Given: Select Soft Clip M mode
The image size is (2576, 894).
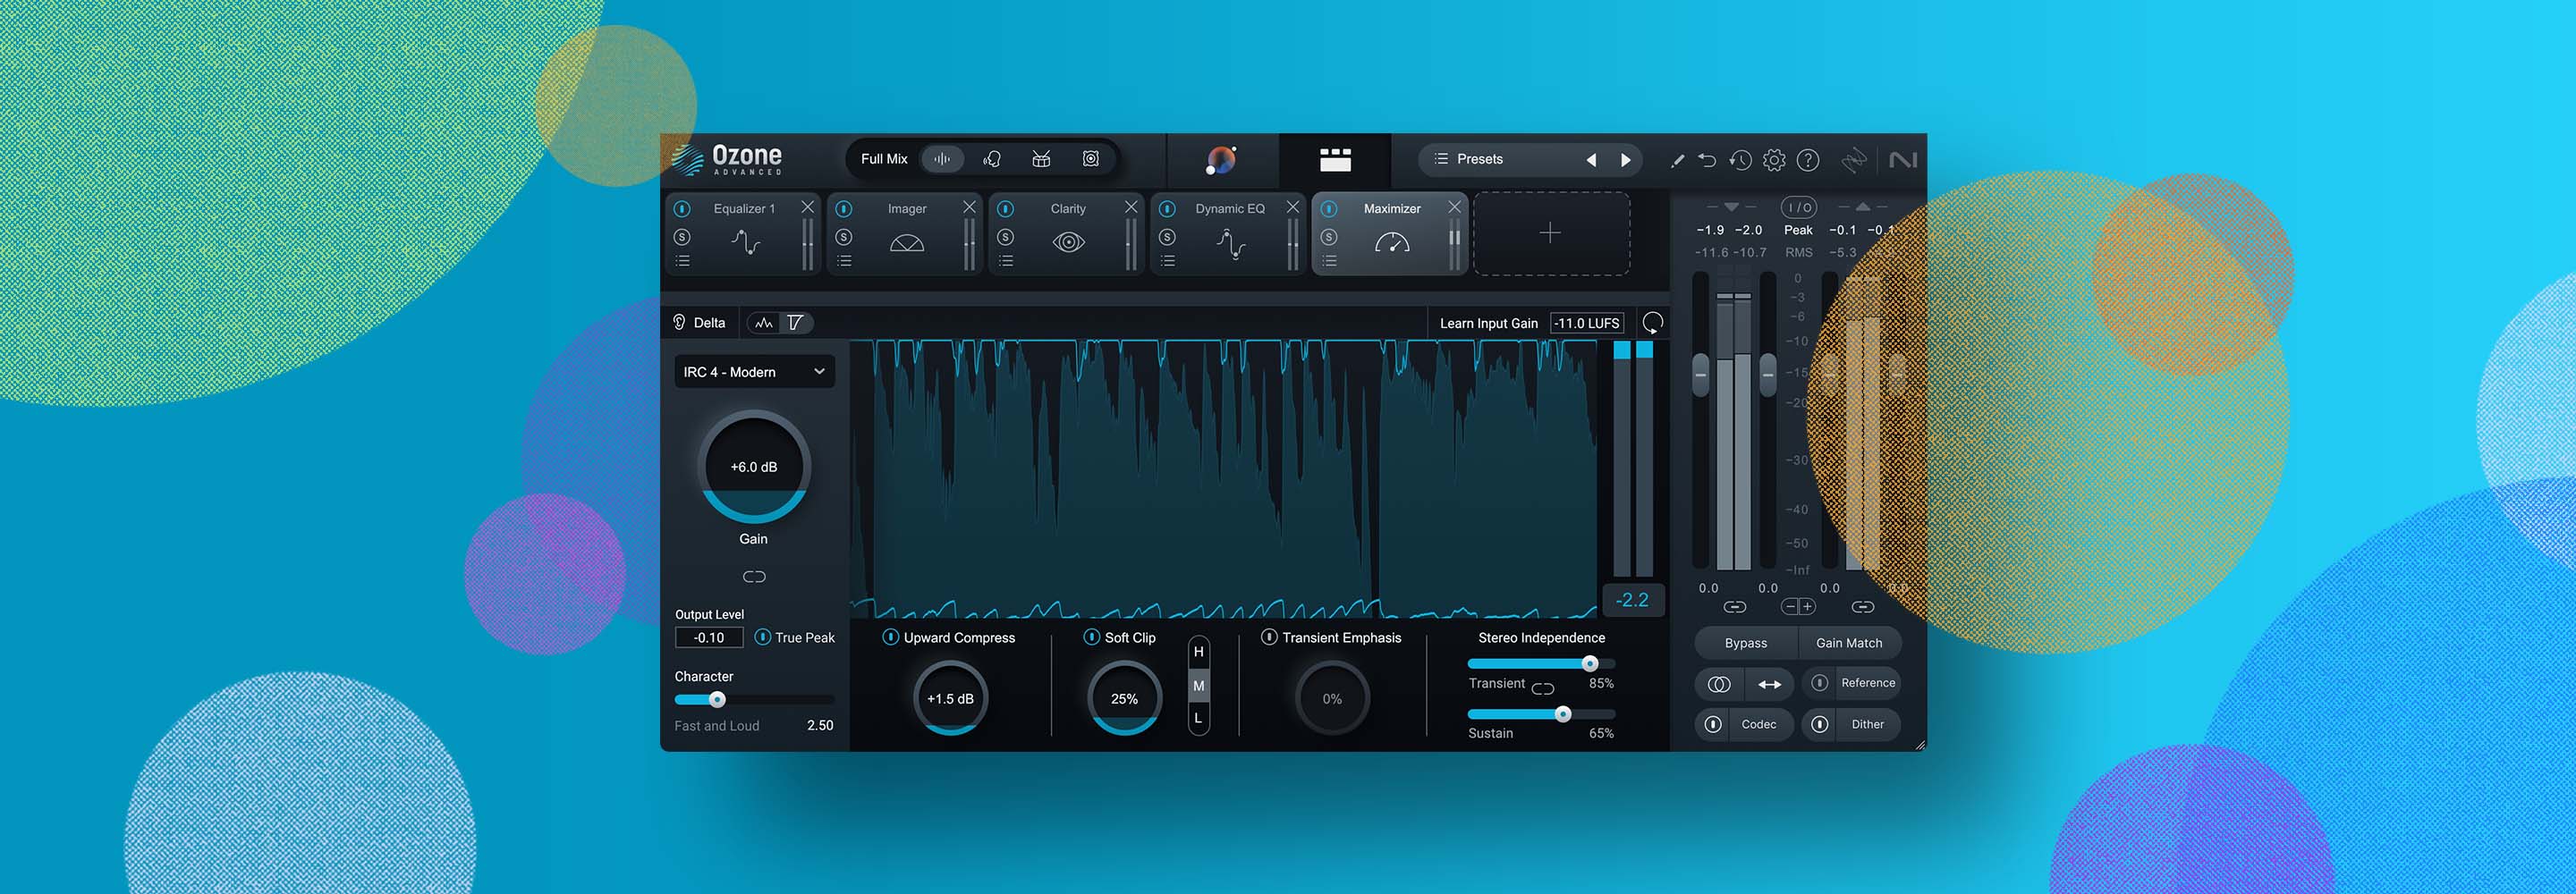Looking at the screenshot, I should [x=1198, y=686].
